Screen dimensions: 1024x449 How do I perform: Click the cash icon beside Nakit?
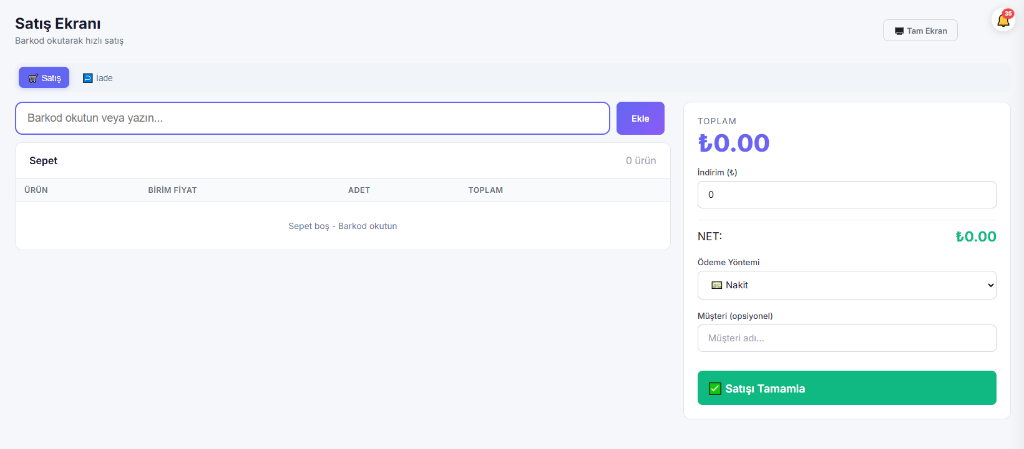716,285
